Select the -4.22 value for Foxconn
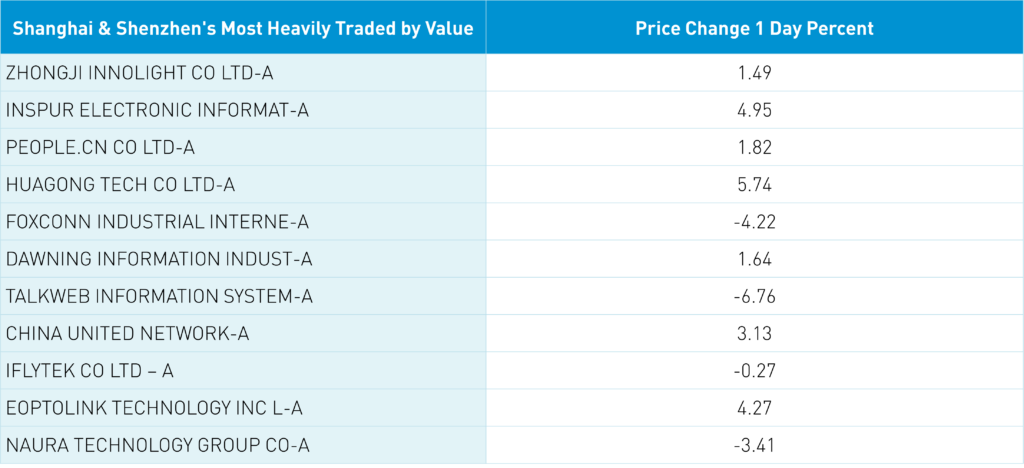 (x=754, y=221)
